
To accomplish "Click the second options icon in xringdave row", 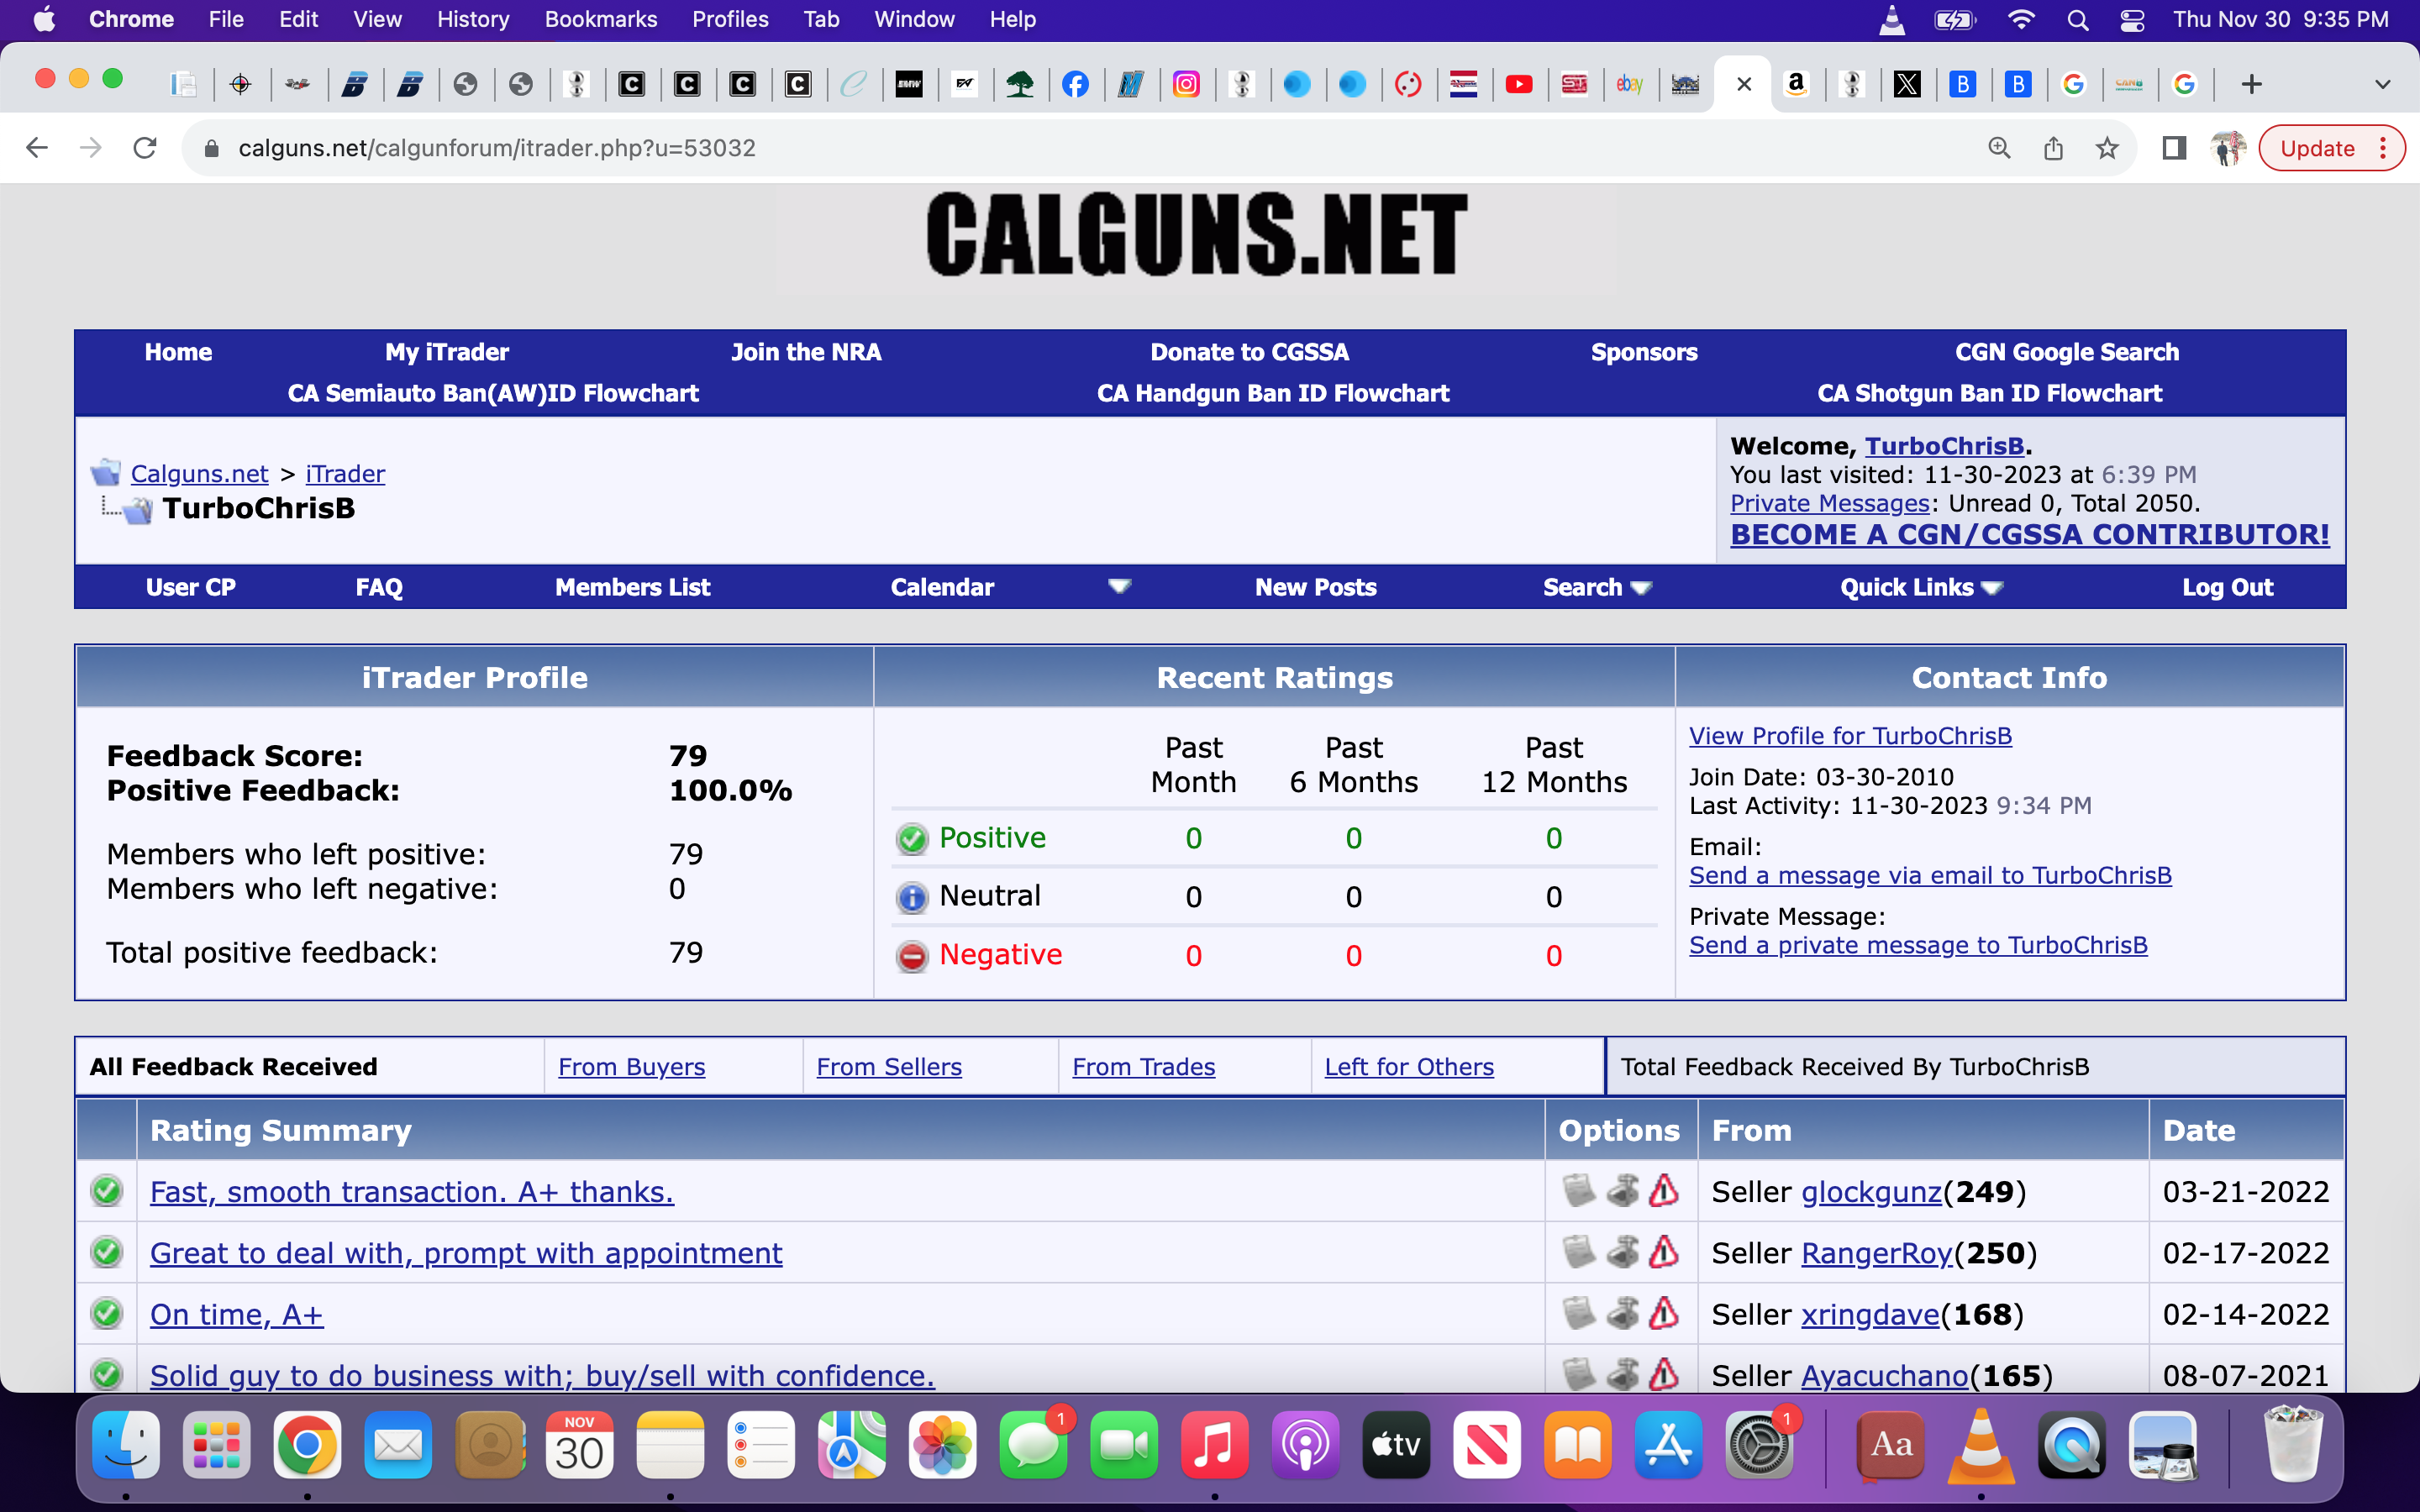I will point(1622,1313).
